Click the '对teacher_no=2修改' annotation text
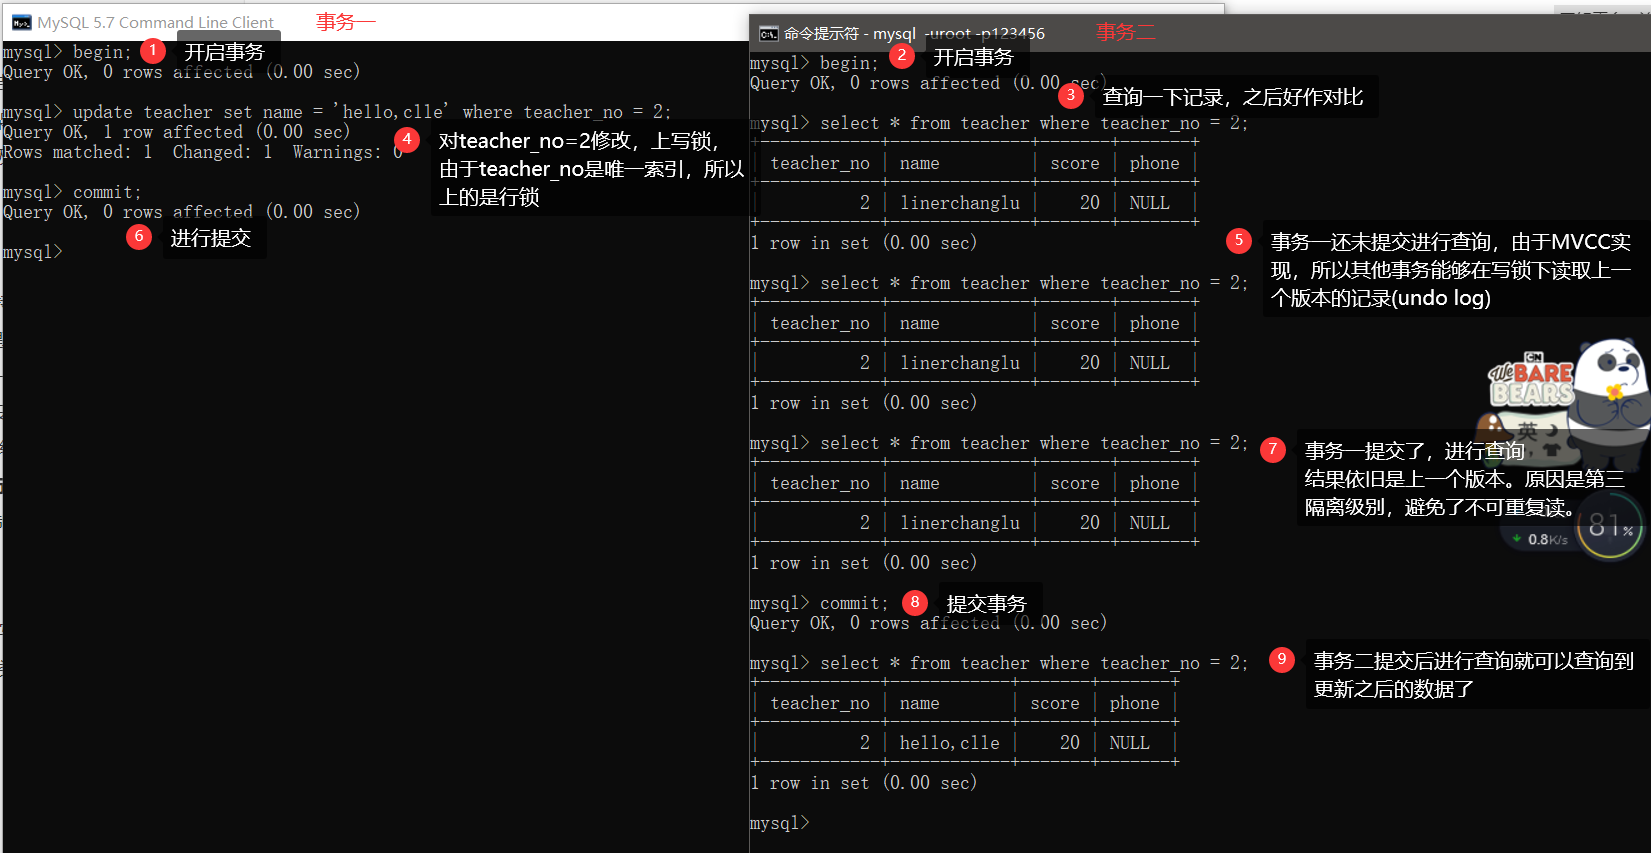Screen dimensions: 1651x853 (591, 169)
